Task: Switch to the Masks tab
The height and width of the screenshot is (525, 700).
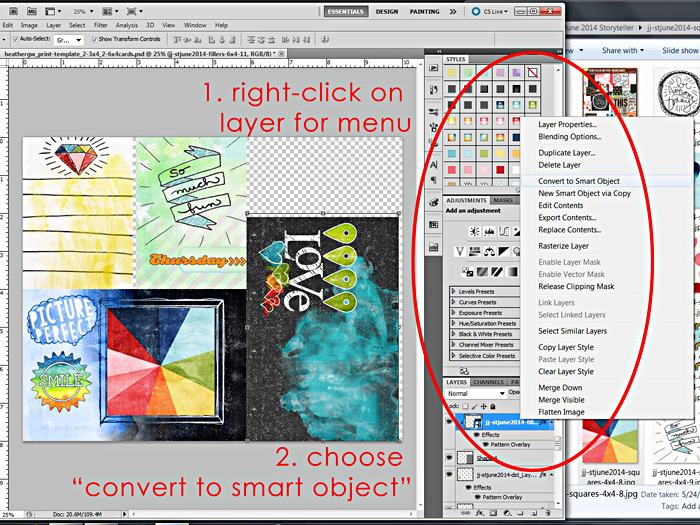Action: pyautogui.click(x=503, y=200)
